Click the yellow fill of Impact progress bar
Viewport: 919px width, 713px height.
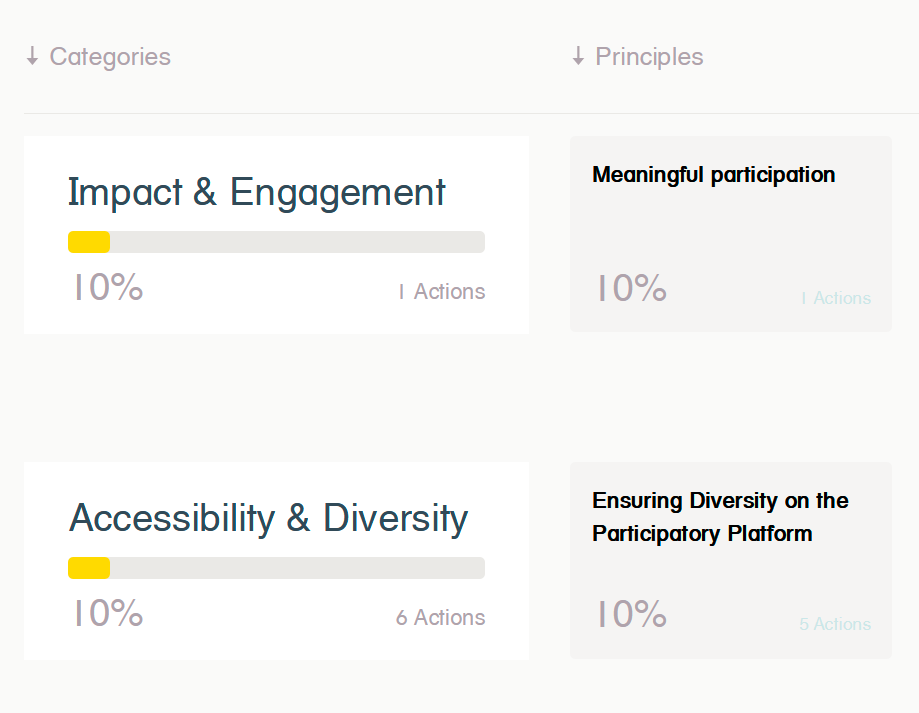click(89, 242)
